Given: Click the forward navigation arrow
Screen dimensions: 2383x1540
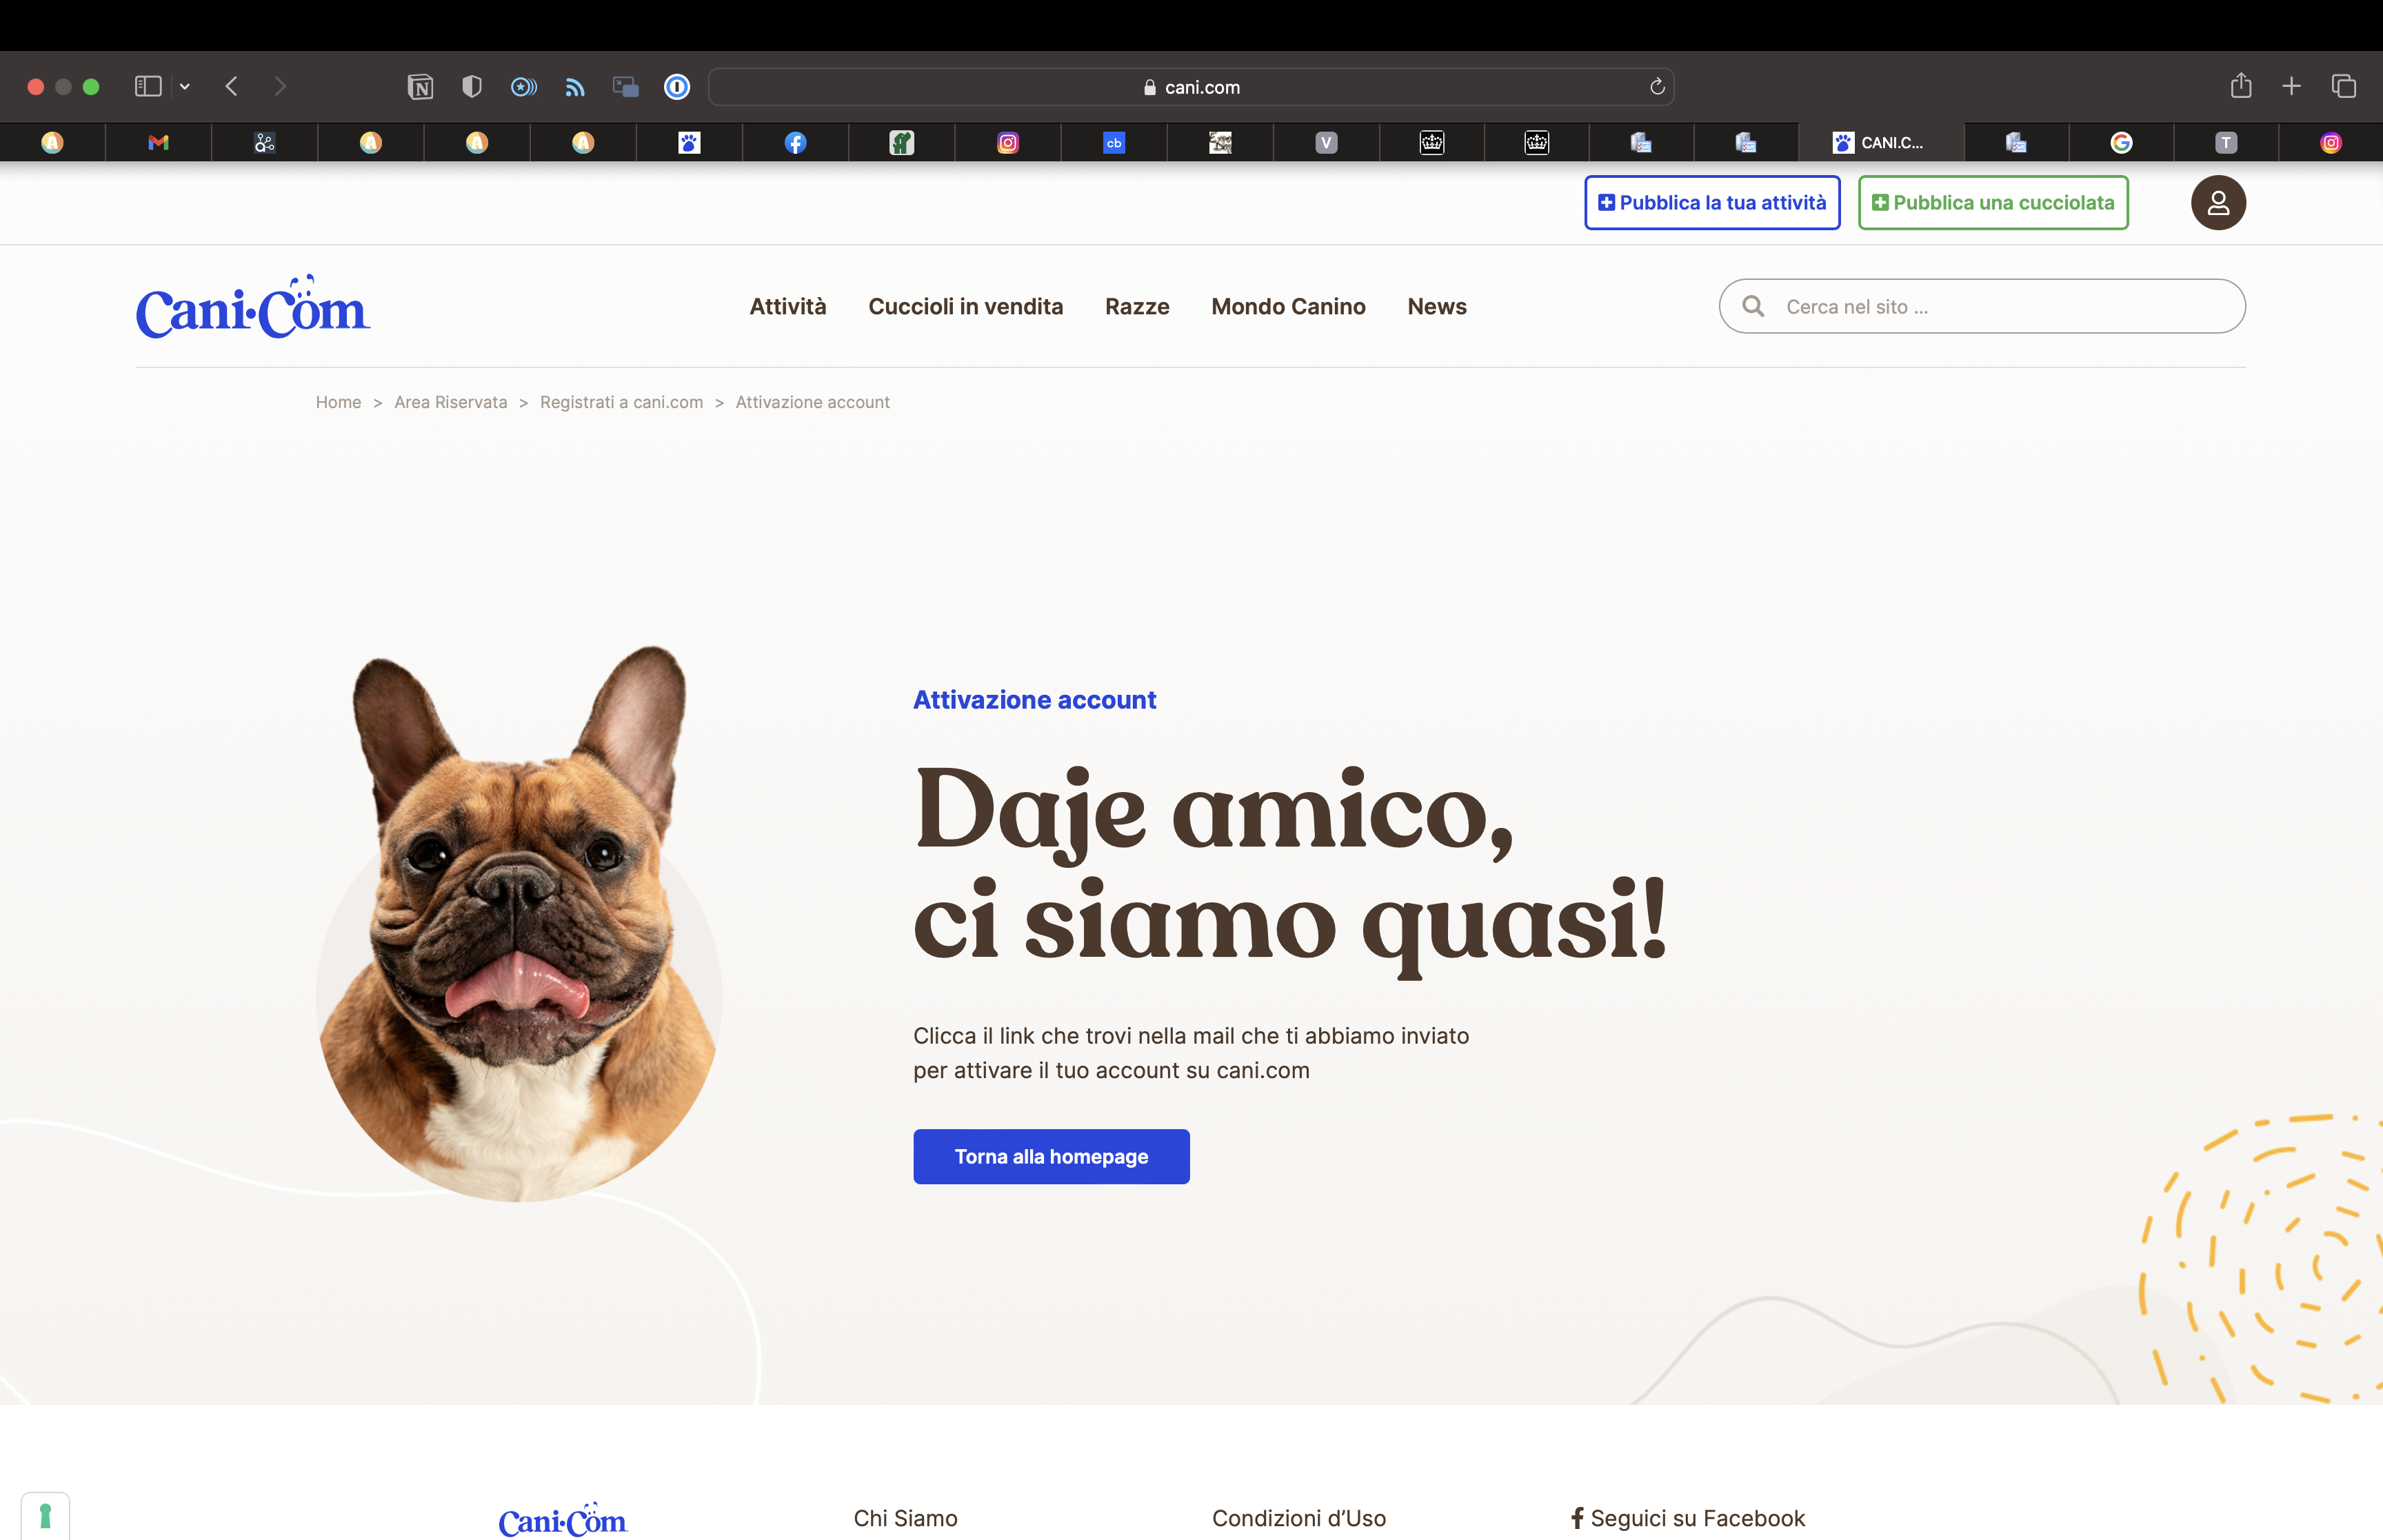Looking at the screenshot, I should (280, 87).
